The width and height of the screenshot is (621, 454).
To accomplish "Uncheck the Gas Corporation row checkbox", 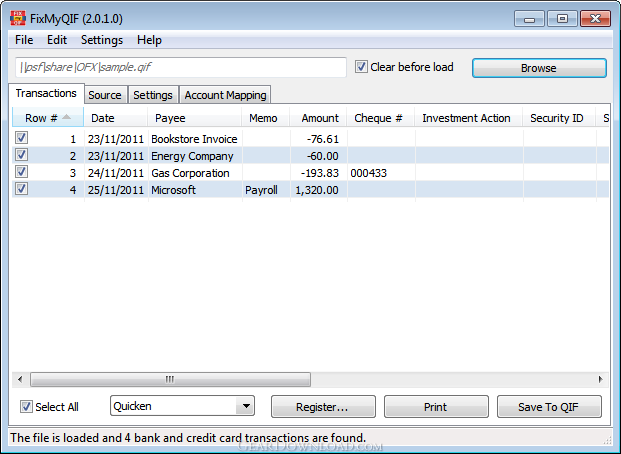I will pos(21,172).
